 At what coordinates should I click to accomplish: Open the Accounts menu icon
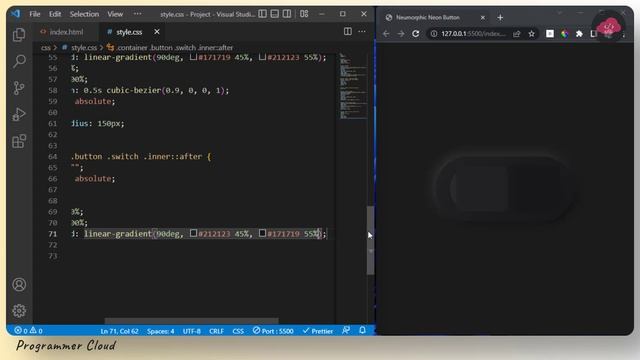coord(19,284)
